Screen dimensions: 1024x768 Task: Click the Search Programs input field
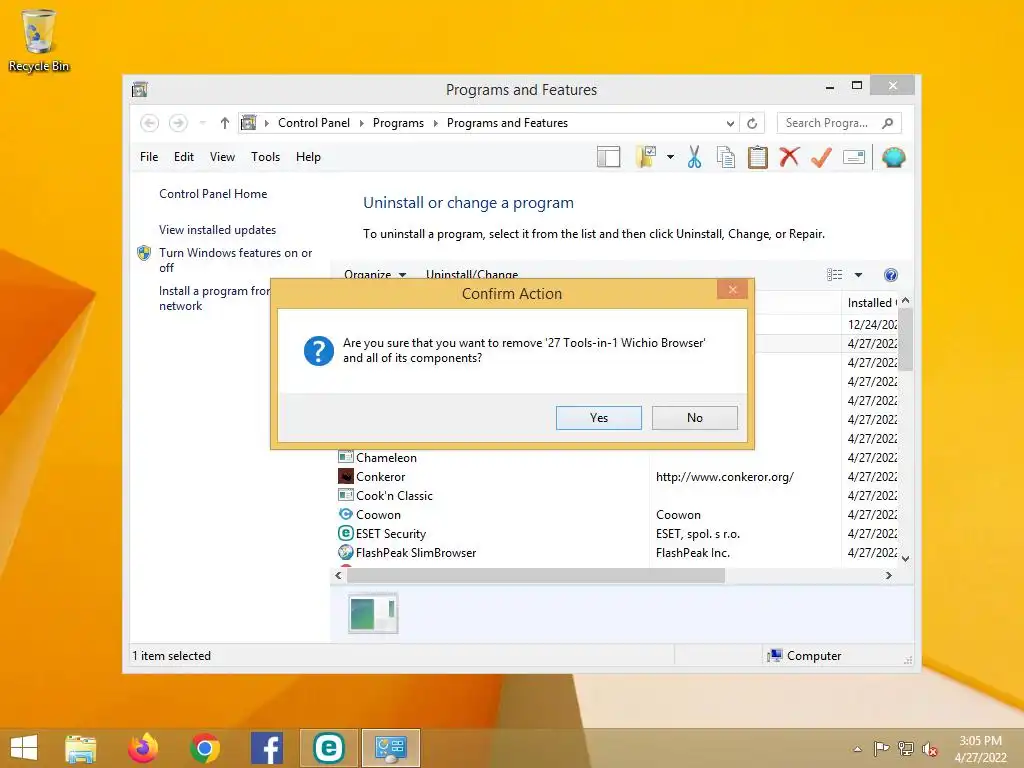pos(826,123)
